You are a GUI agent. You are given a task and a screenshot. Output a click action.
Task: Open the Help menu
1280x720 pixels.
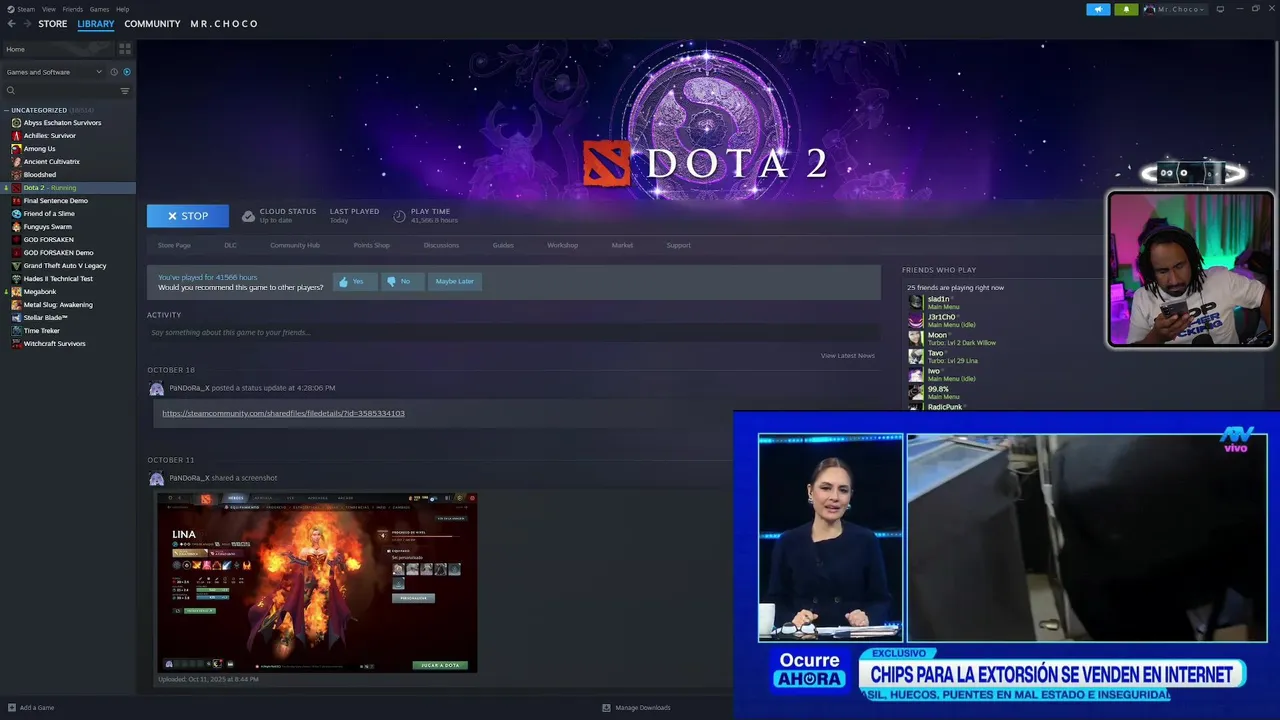pos(122,9)
